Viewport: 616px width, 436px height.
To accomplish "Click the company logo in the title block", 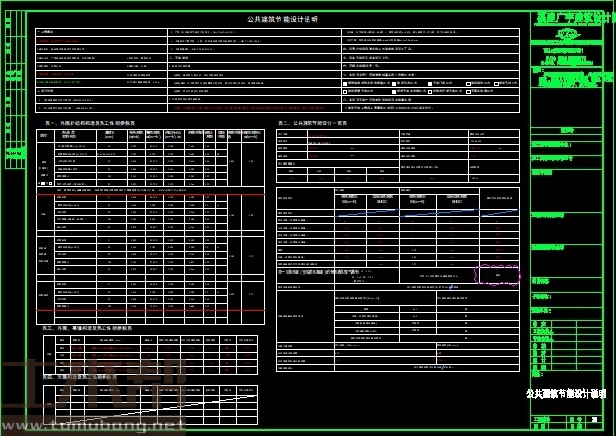I will pos(566,35).
